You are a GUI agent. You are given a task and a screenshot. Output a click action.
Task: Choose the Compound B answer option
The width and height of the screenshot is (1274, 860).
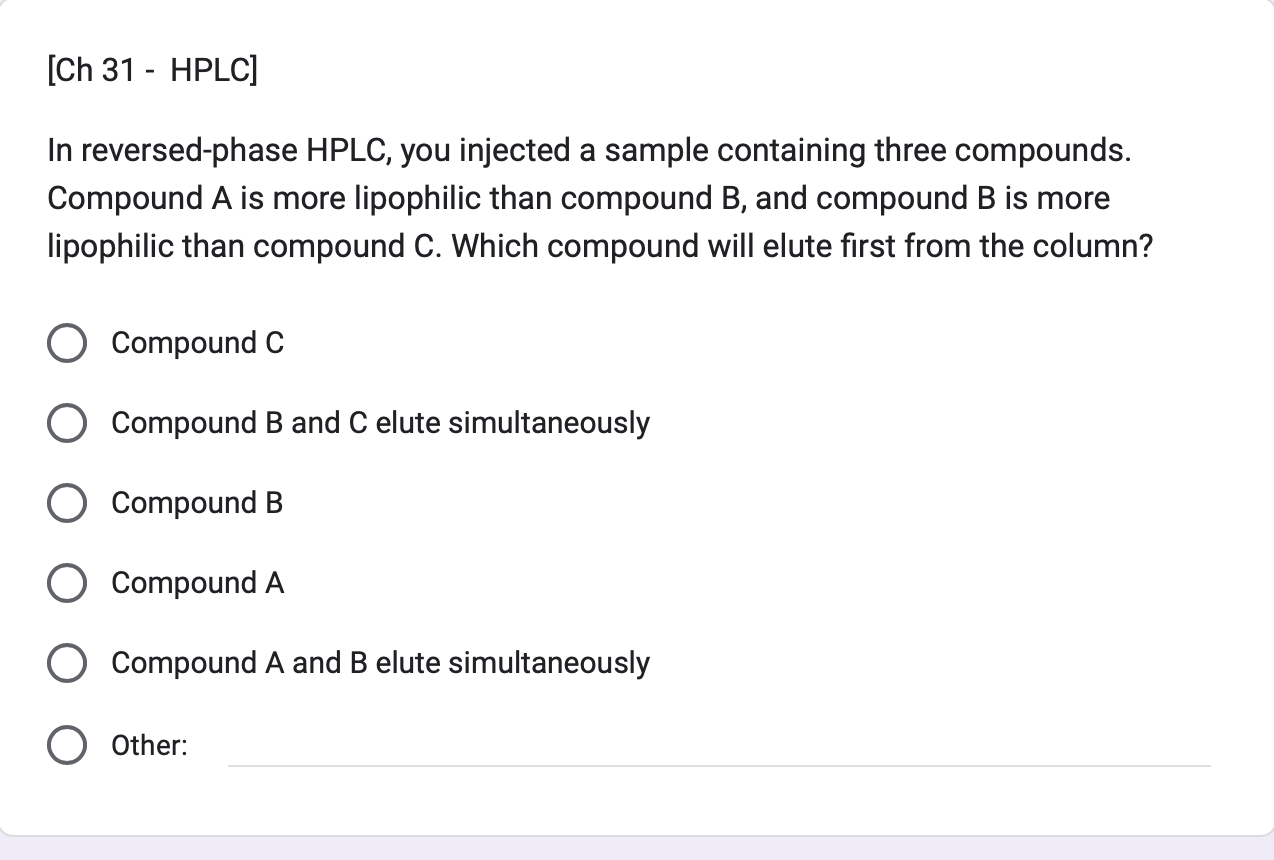coord(66,503)
